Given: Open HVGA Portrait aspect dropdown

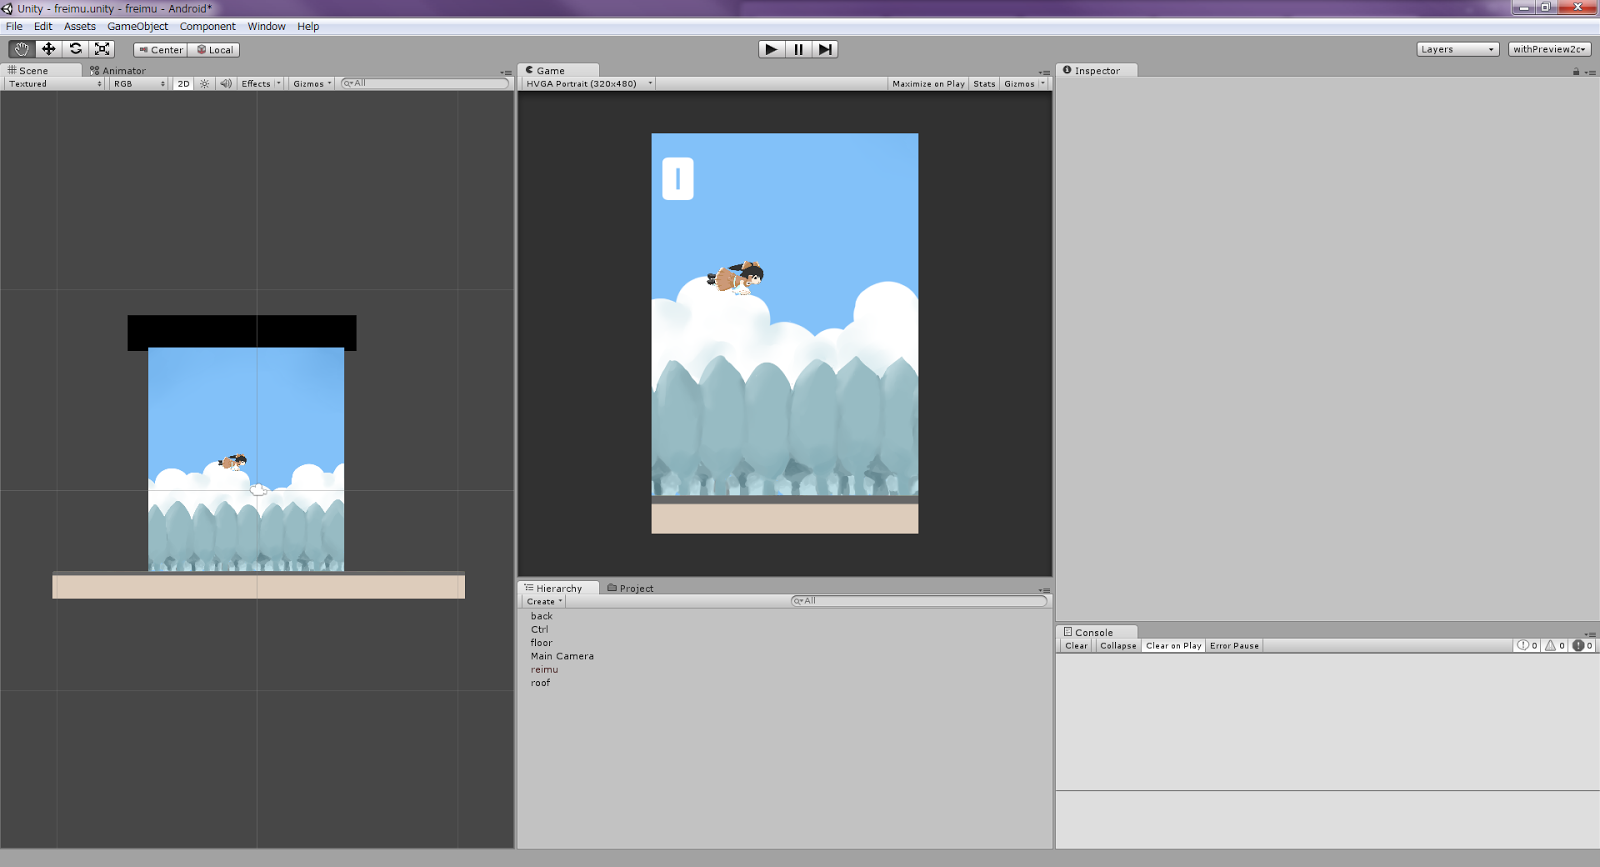Looking at the screenshot, I should (589, 84).
